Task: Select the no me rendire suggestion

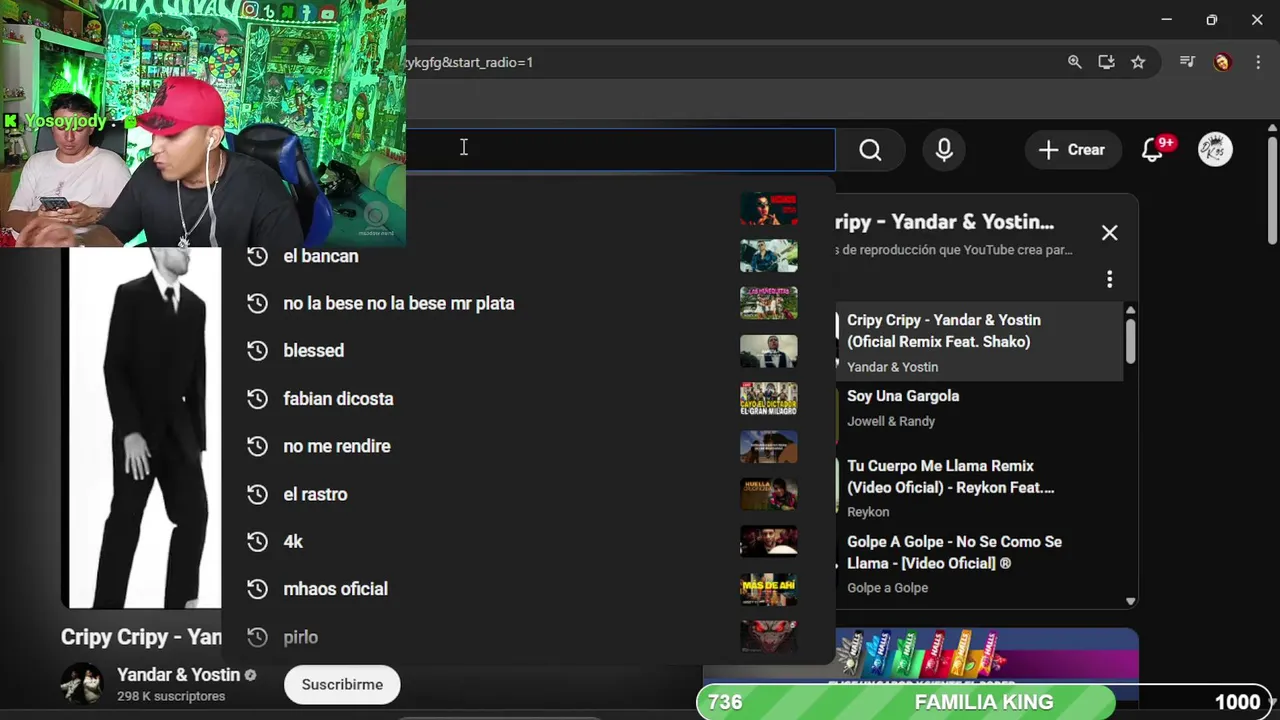Action: [528, 446]
